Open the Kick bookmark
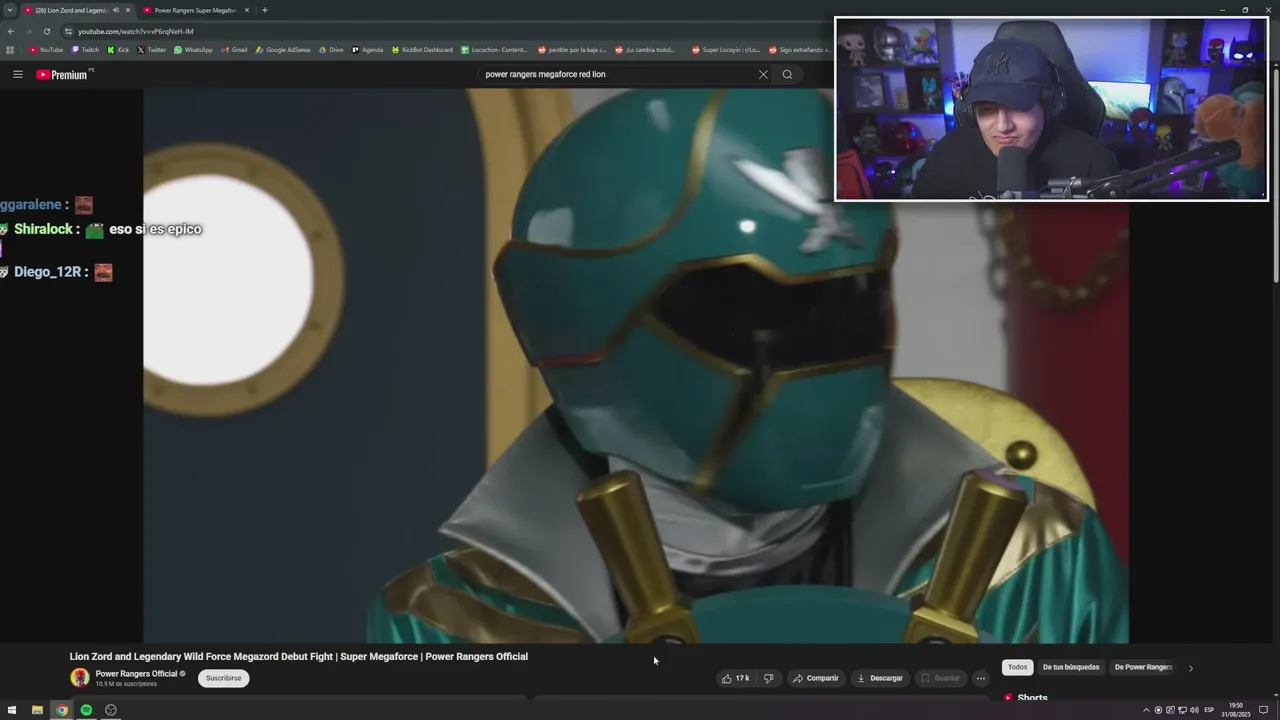Image resolution: width=1280 pixels, height=720 pixels. (x=118, y=50)
